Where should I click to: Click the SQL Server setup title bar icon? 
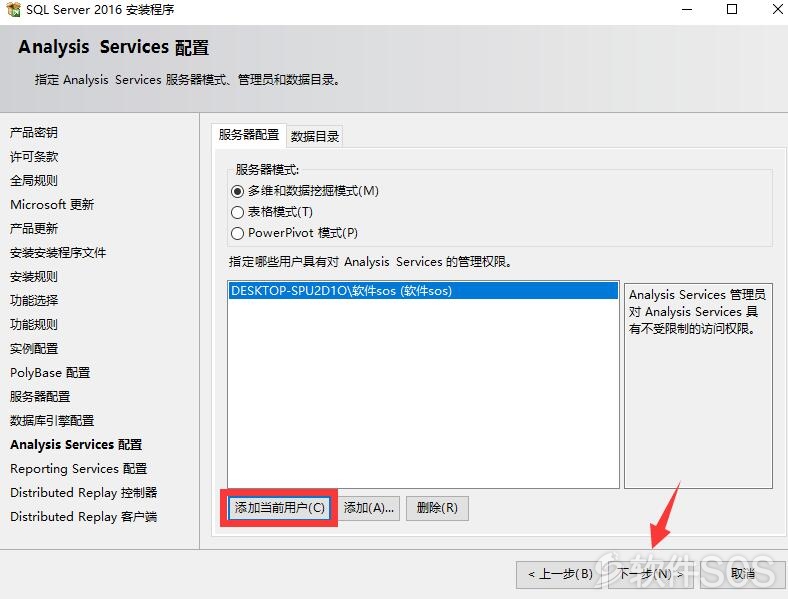(14, 9)
